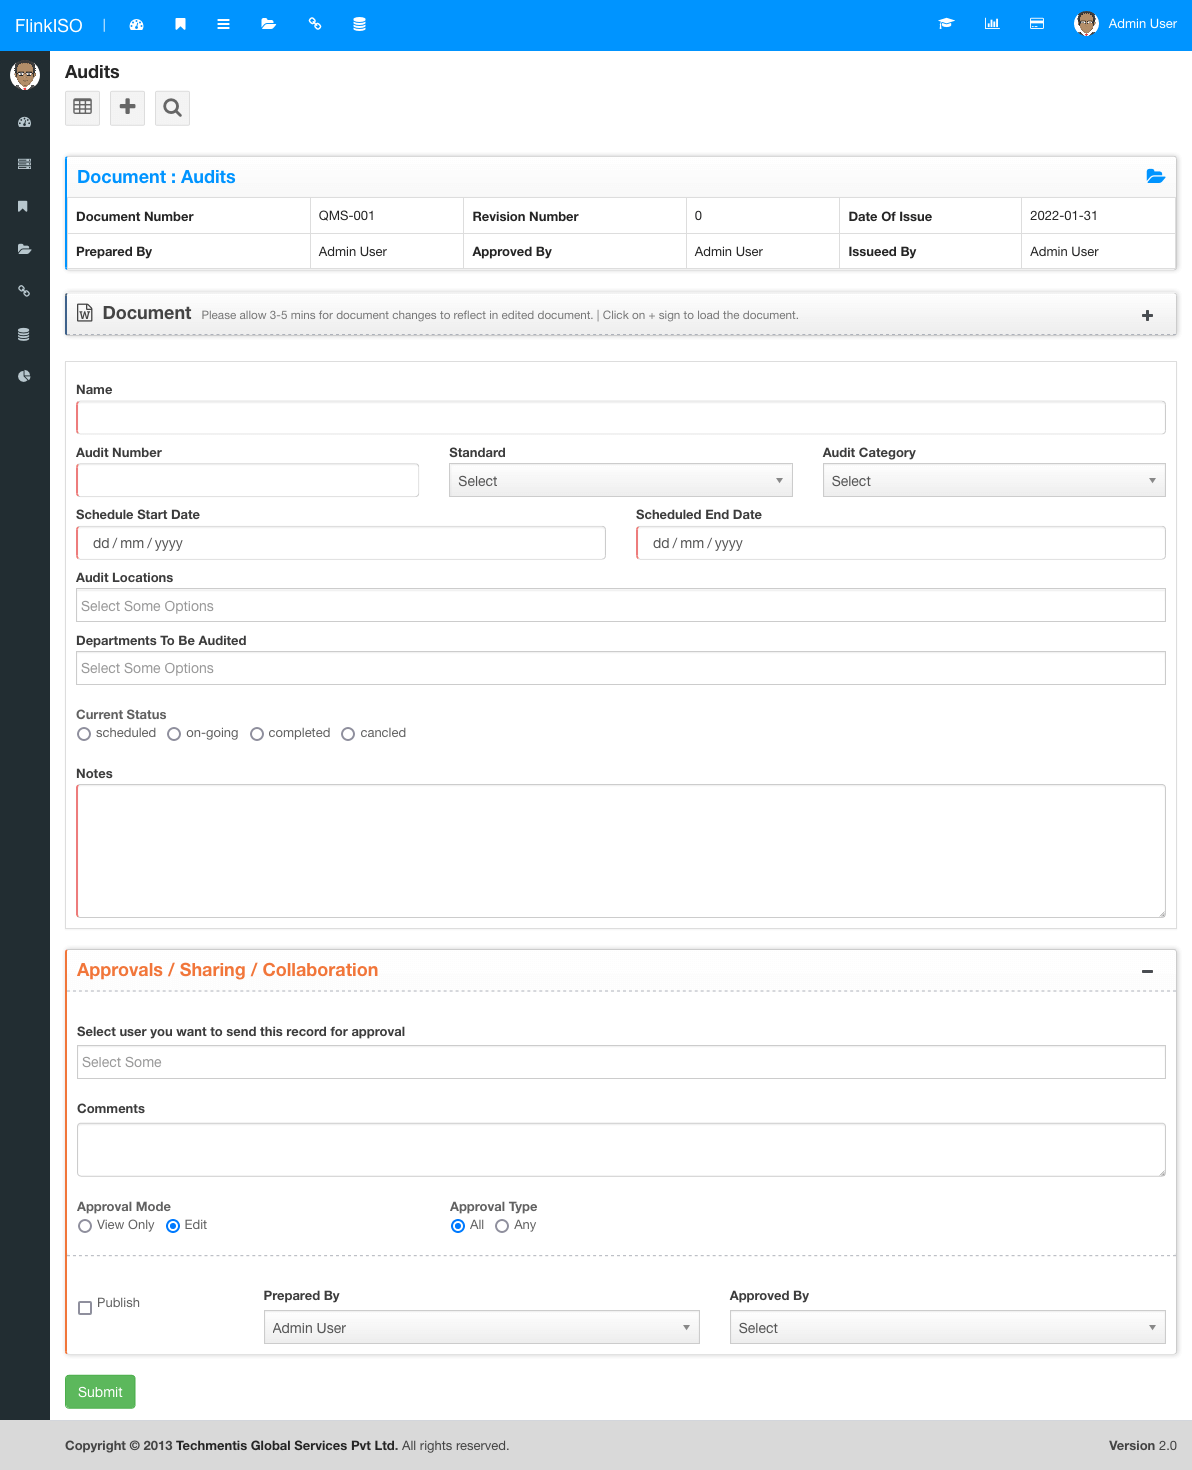Image resolution: width=1192 pixels, height=1470 pixels.
Task: Open the search magnifier icon under Audits
Action: [x=172, y=107]
